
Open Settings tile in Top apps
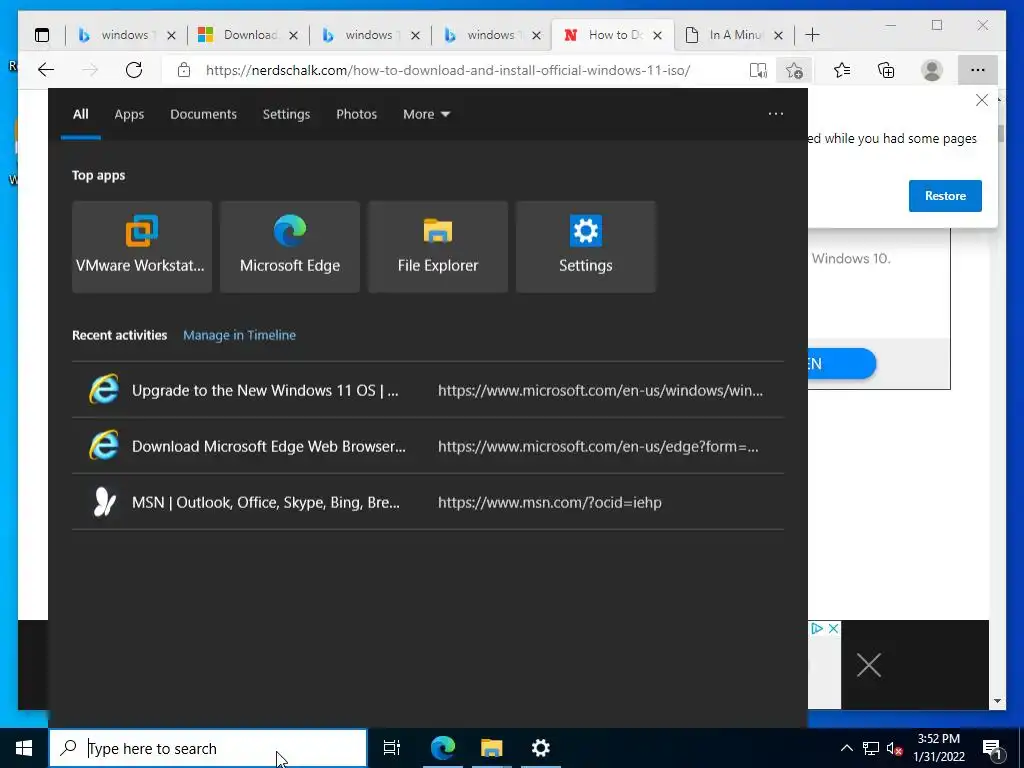(586, 247)
